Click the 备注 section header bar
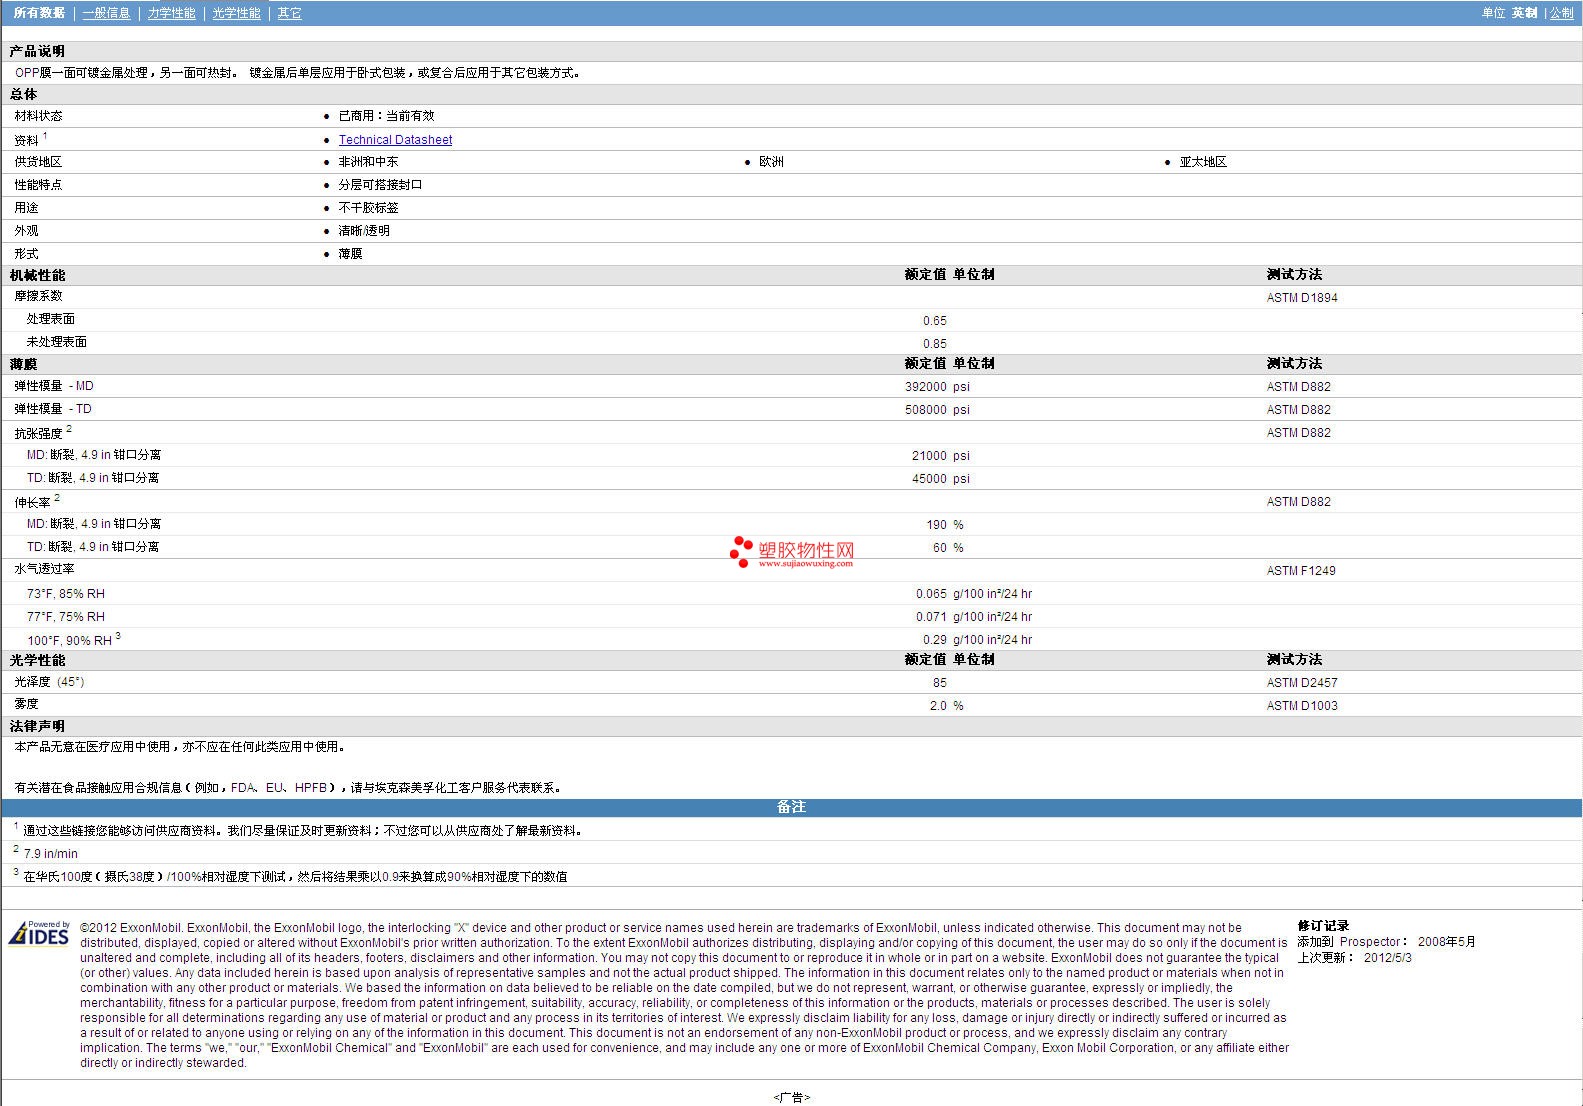This screenshot has width=1583, height=1106. point(791,807)
